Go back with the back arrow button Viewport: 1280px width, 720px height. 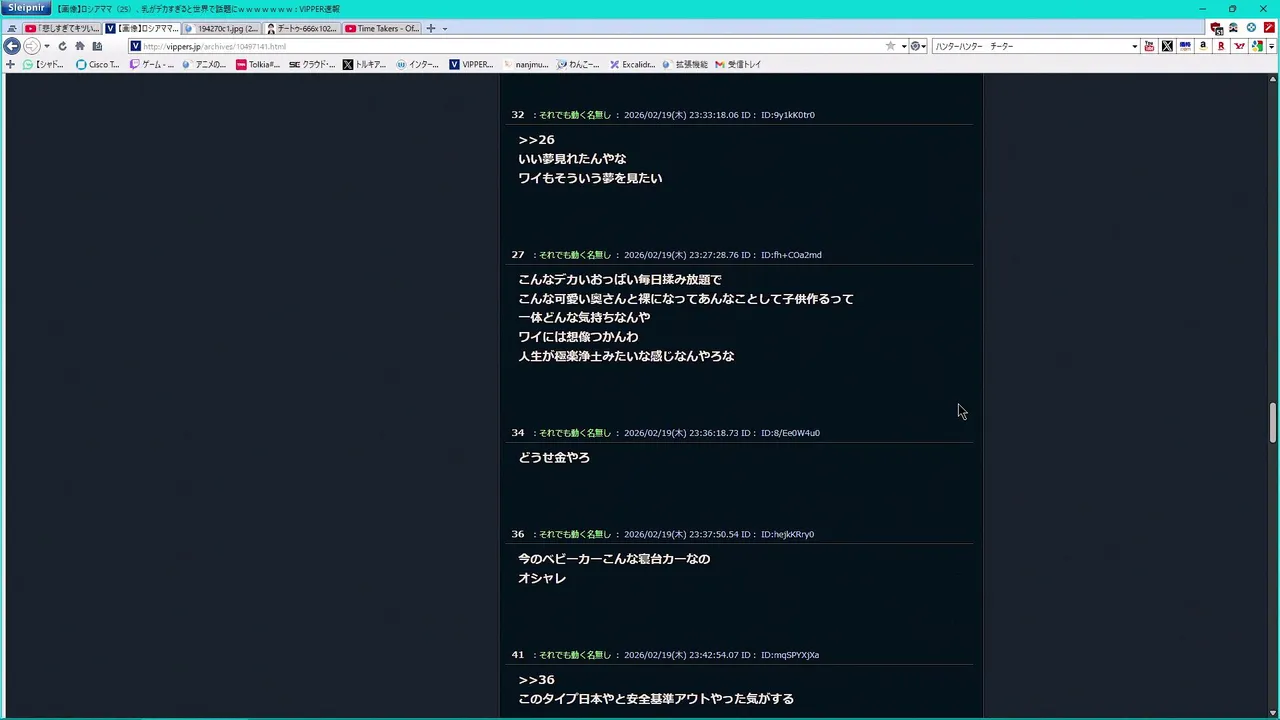[x=12, y=46]
